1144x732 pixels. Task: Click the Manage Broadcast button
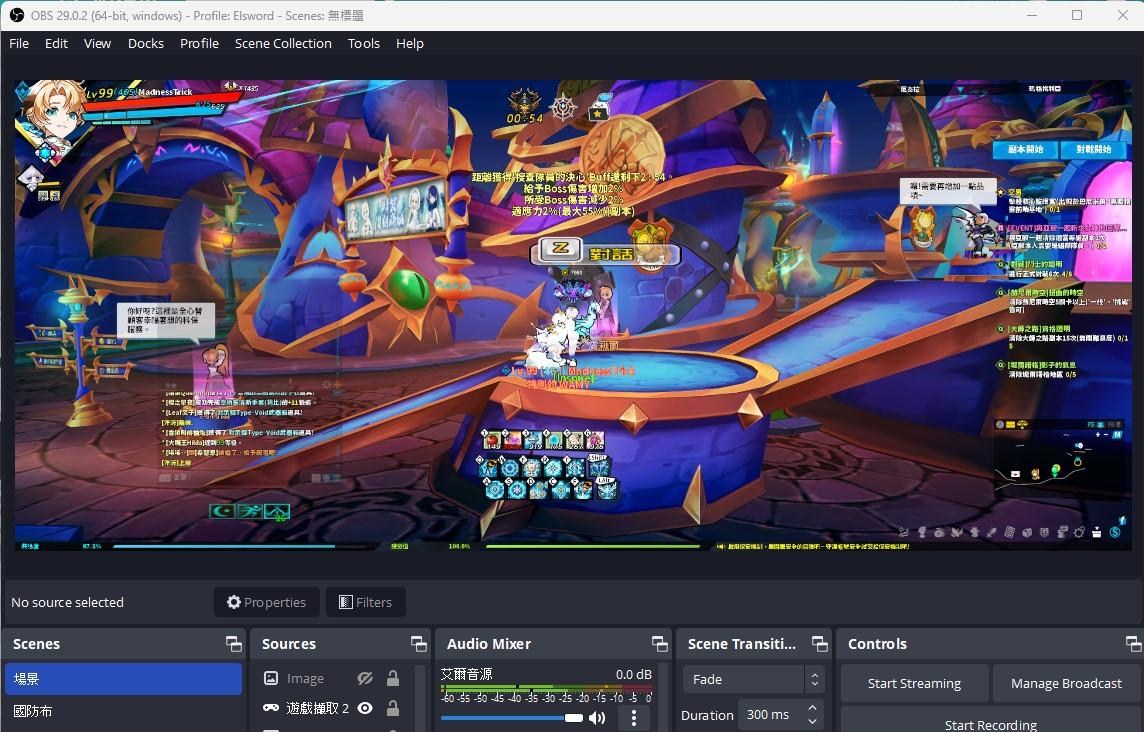pos(1066,683)
